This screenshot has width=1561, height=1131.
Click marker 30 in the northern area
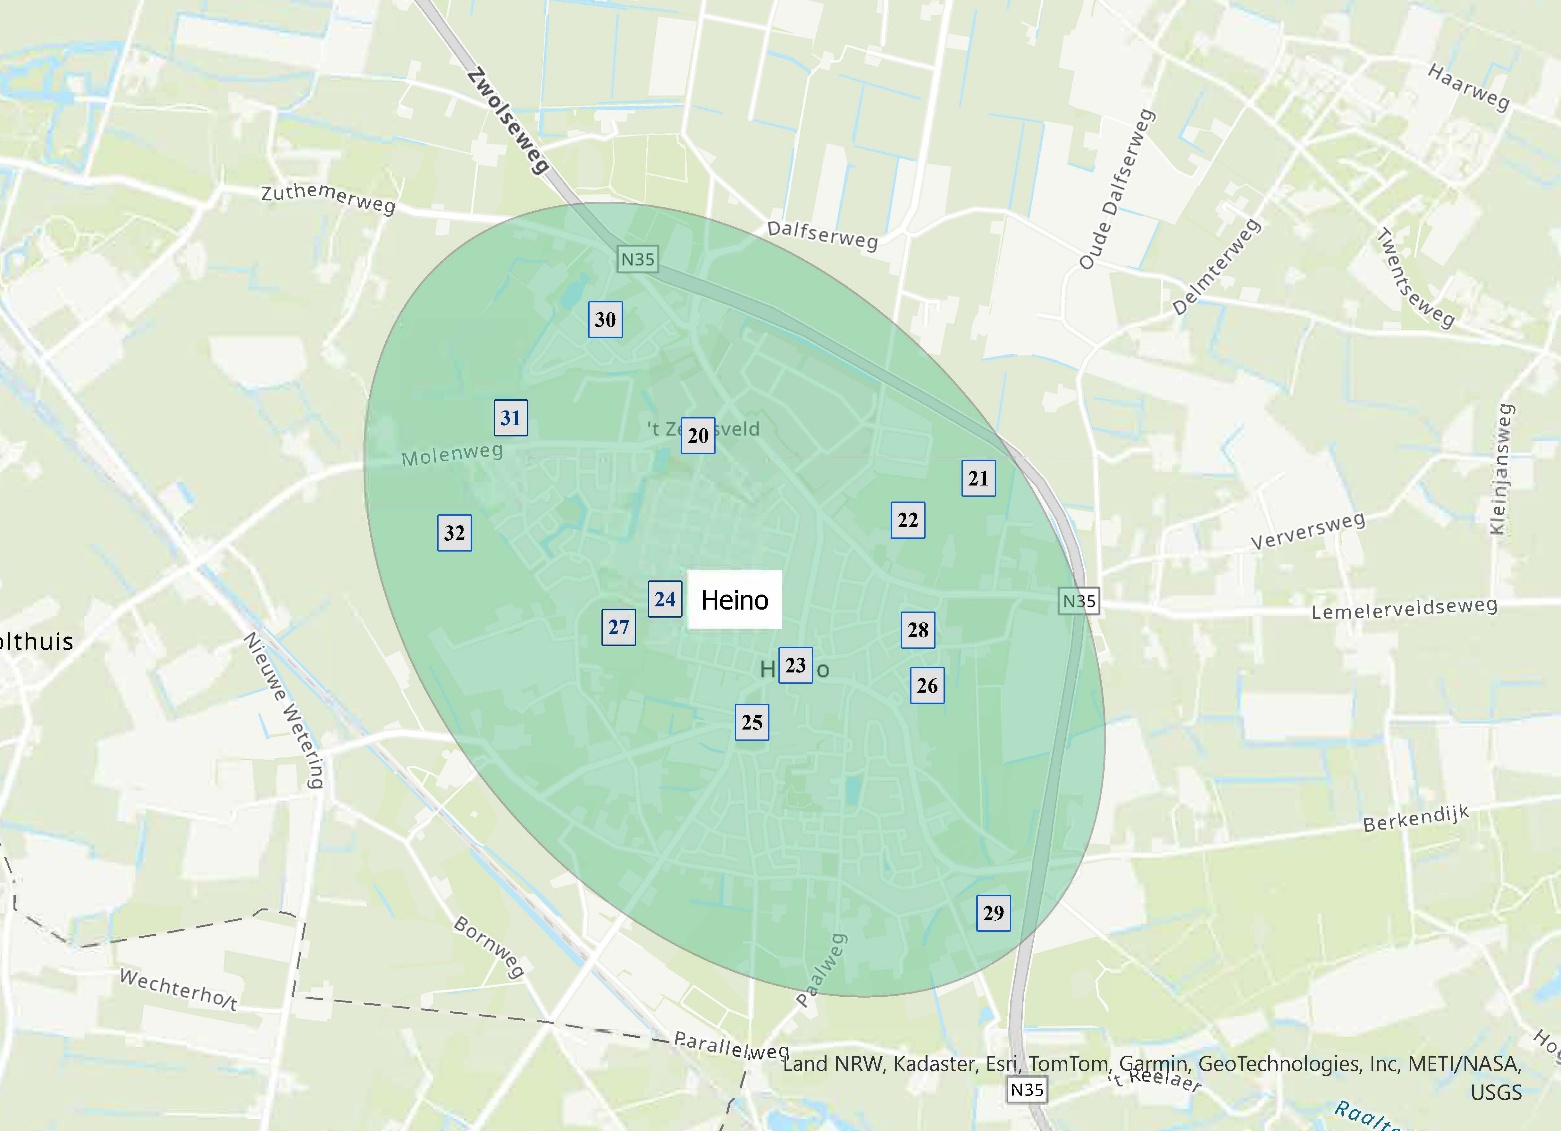pyautogui.click(x=606, y=320)
